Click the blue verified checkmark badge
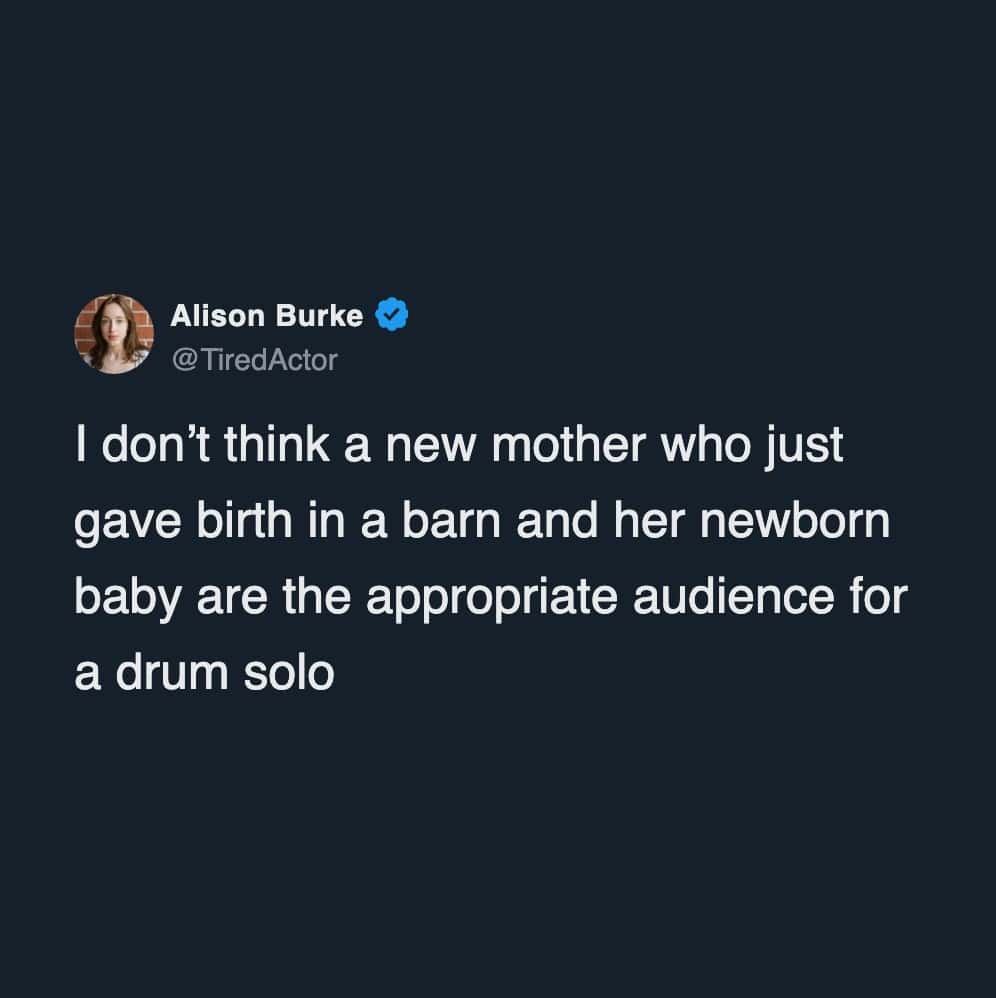Screen dimensions: 996x998 coord(390,316)
